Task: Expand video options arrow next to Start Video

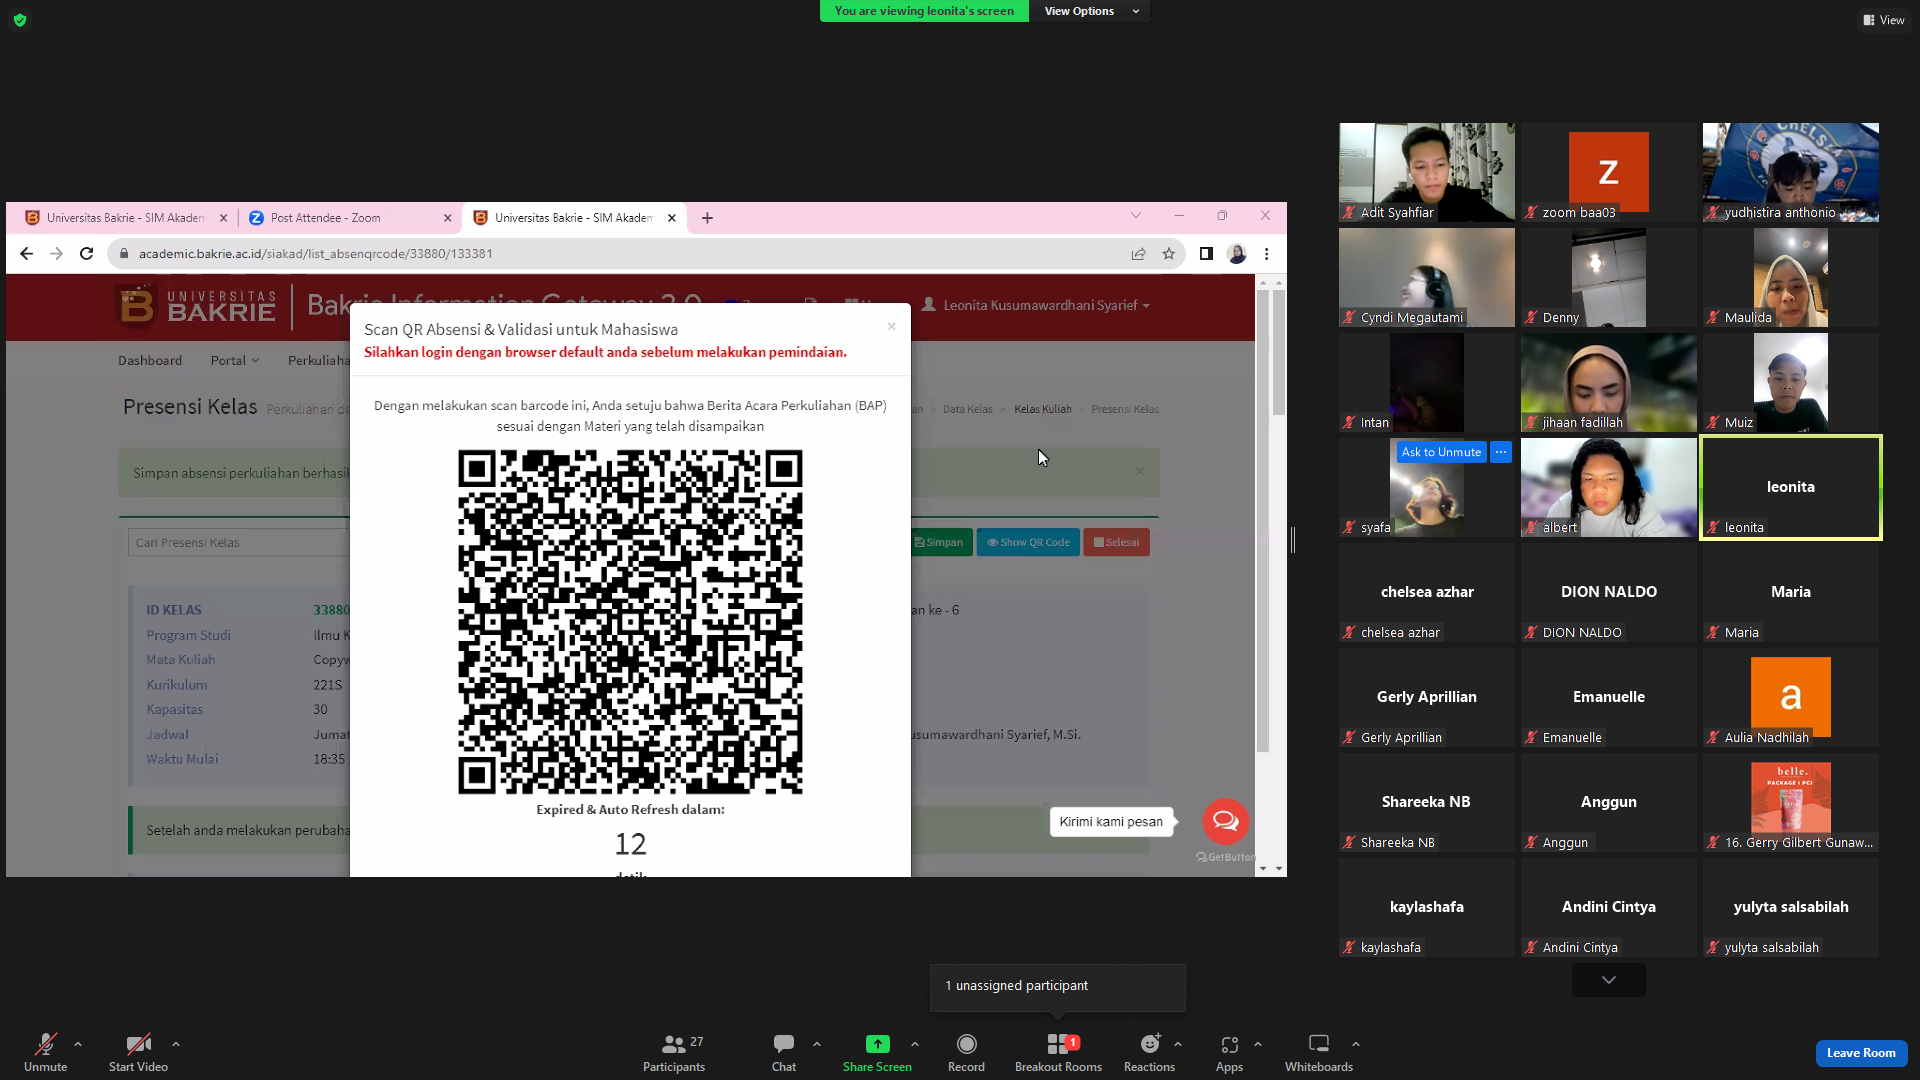Action: 176,1044
